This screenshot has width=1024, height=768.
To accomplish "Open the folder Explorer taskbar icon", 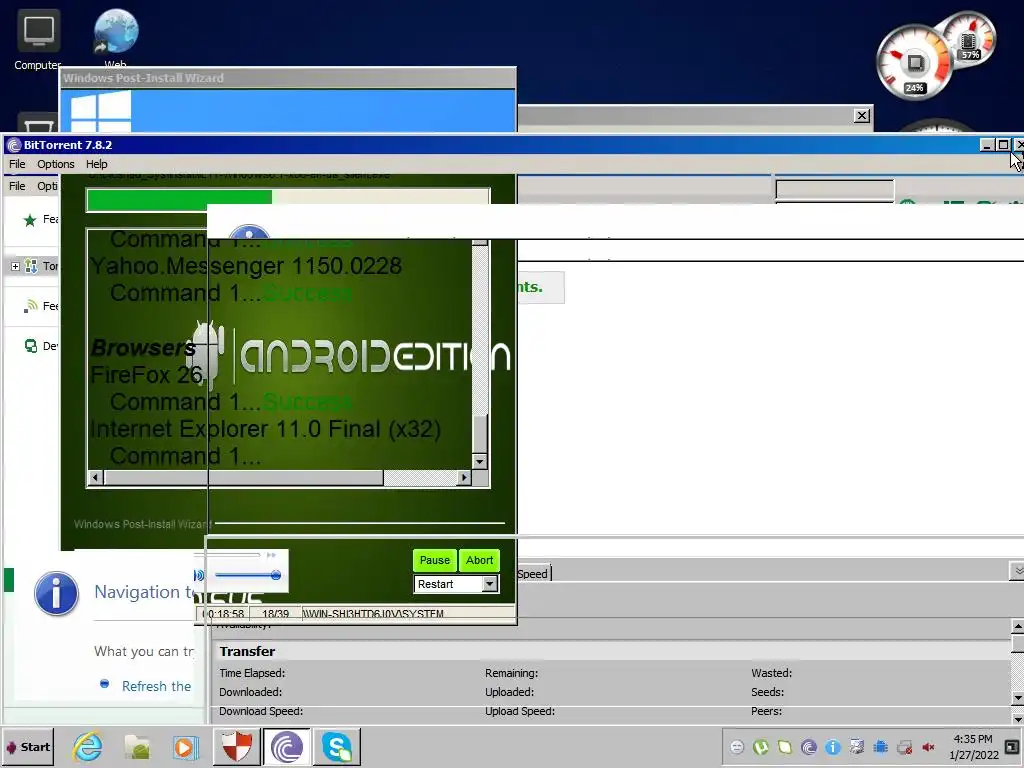I will point(137,746).
